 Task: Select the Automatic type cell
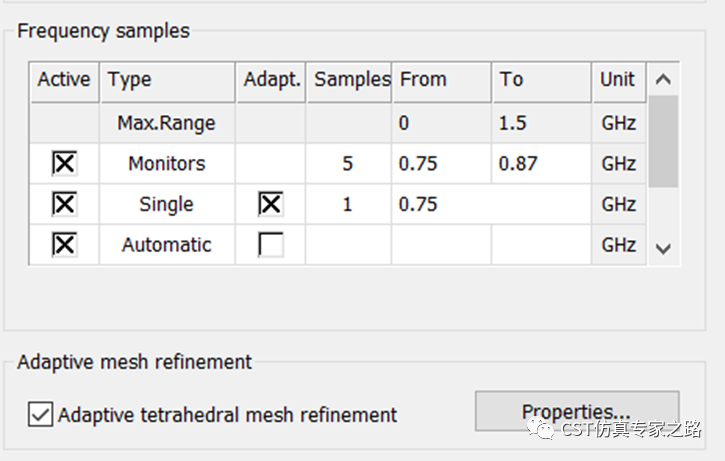(167, 245)
